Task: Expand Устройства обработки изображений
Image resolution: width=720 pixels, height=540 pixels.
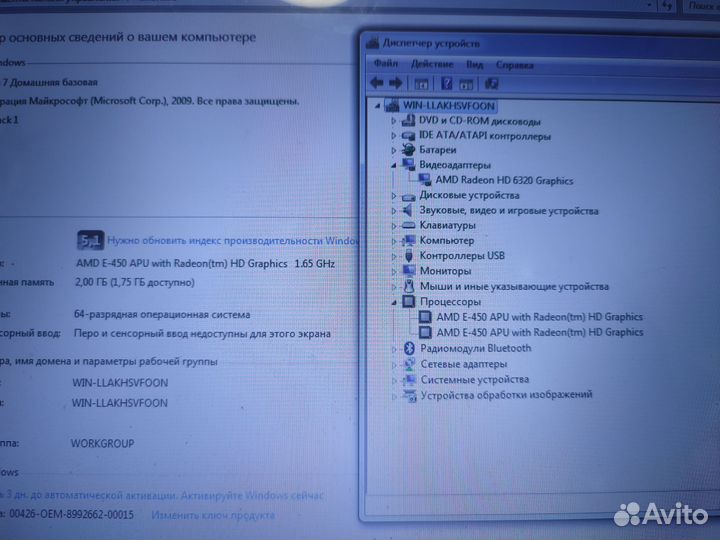Action: click(x=394, y=396)
